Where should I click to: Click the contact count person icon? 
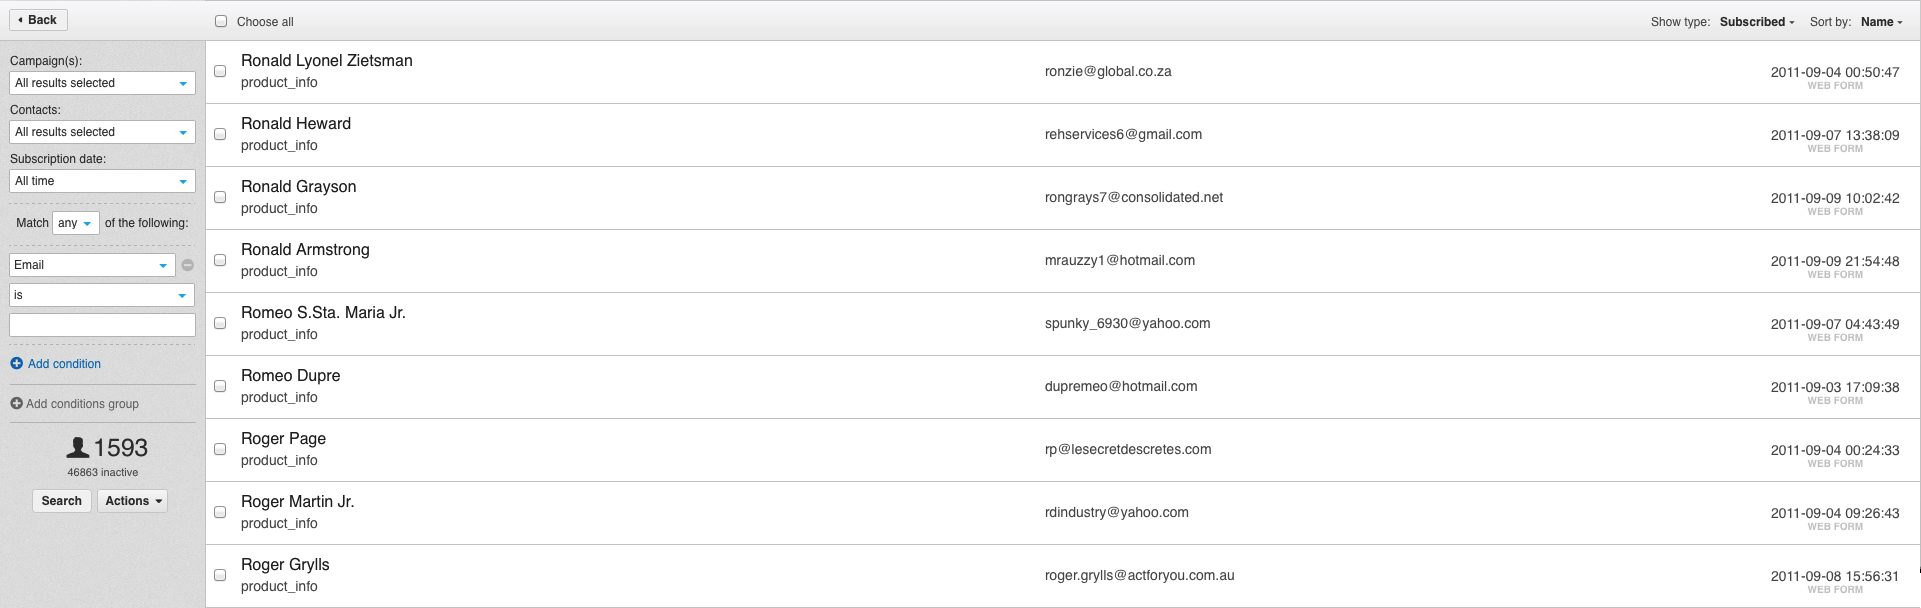coord(78,448)
